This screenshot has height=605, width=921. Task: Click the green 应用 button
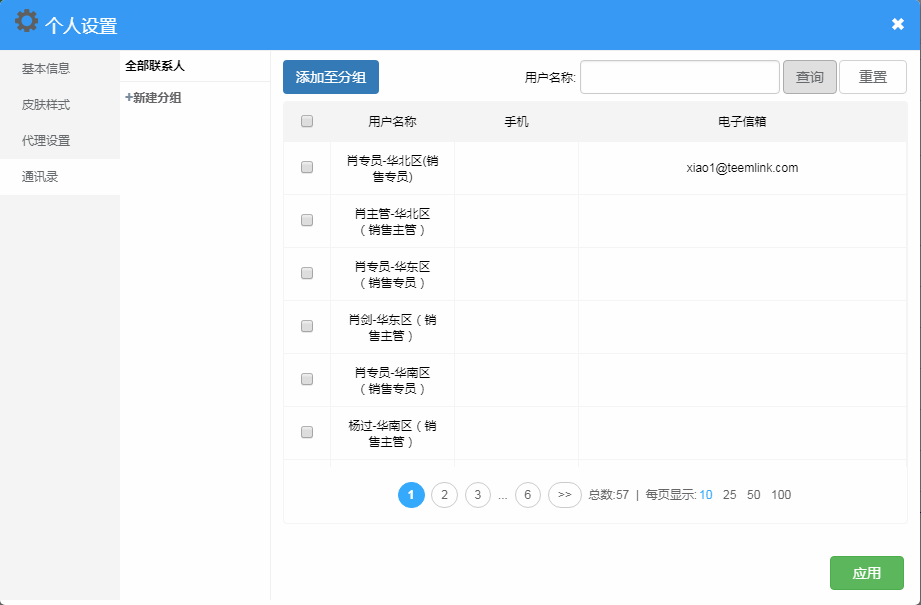[866, 573]
